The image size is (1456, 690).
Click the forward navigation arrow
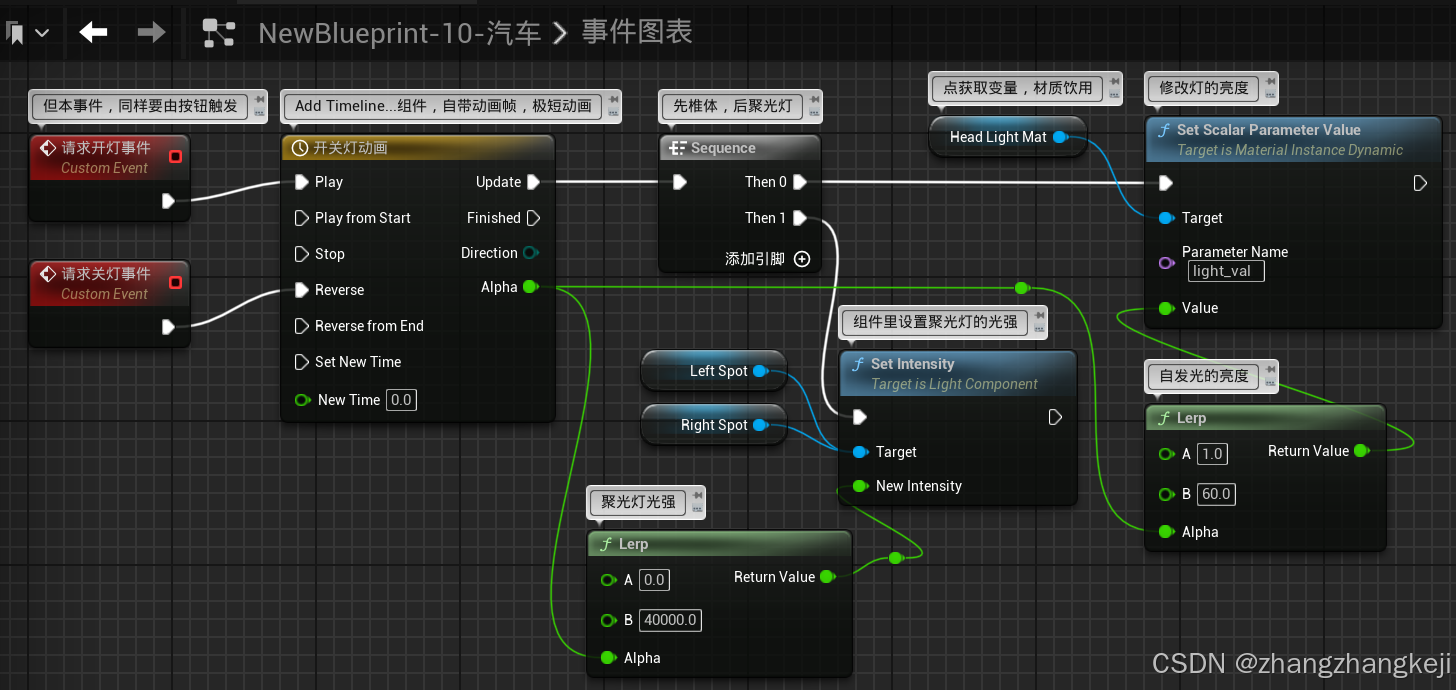pyautogui.click(x=151, y=33)
